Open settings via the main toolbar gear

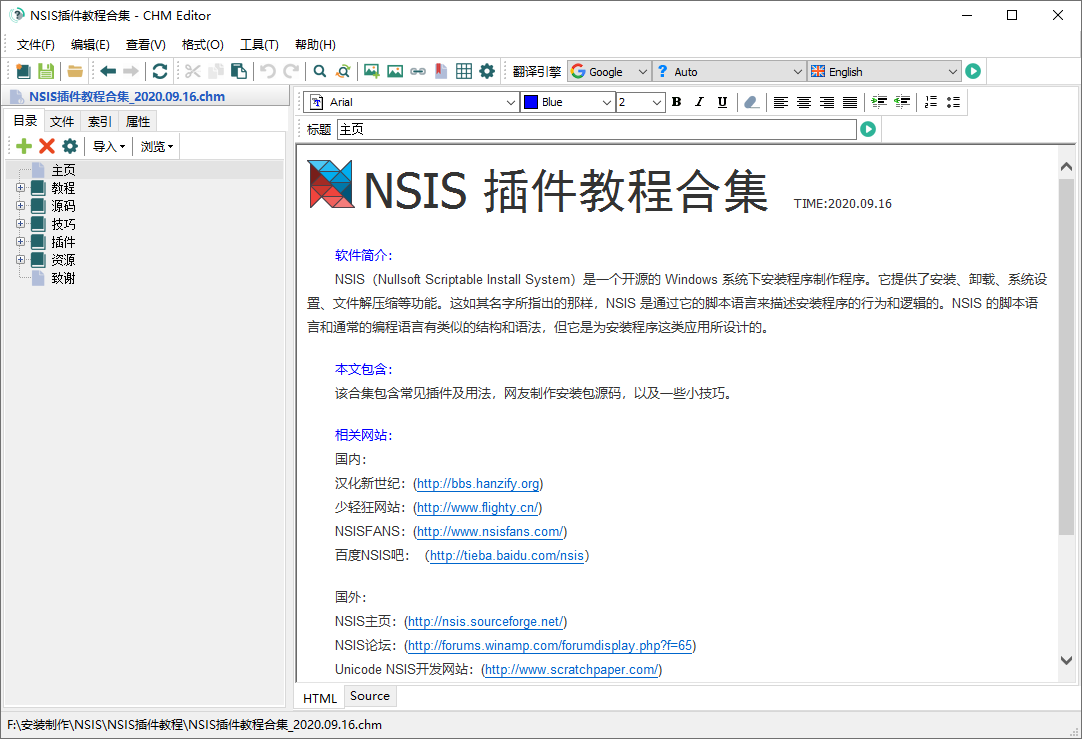pos(487,71)
